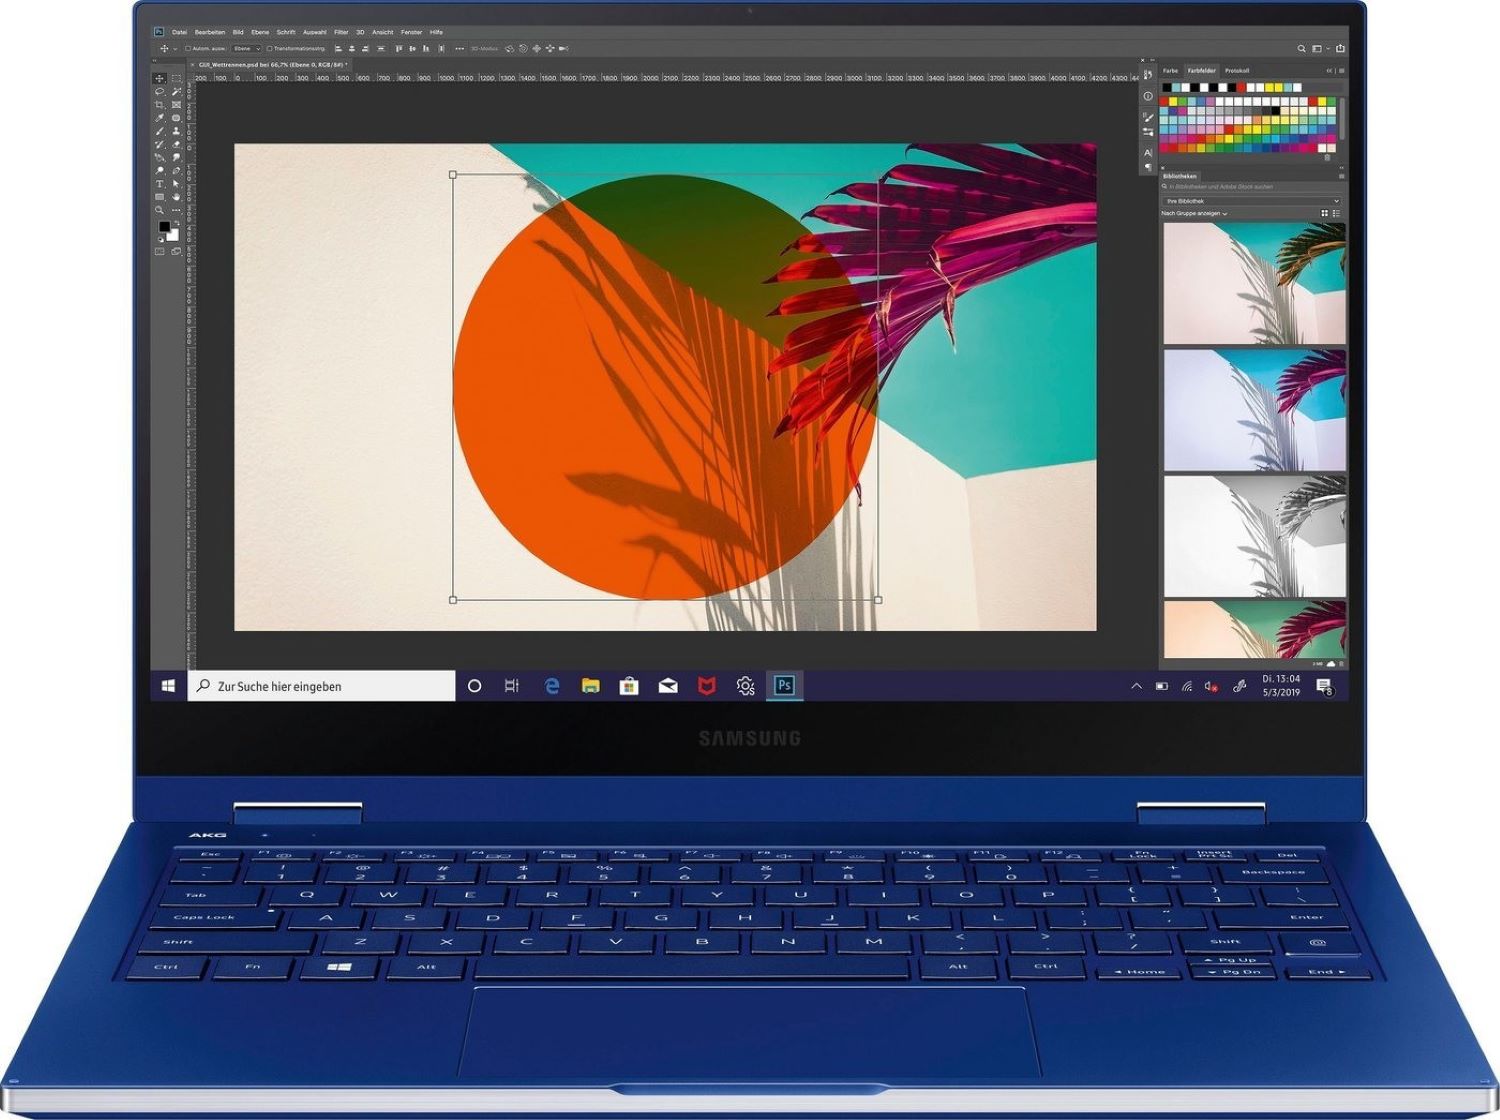Viewport: 1500px width, 1120px height.
Task: Select the Lasso tool
Action: (x=161, y=91)
